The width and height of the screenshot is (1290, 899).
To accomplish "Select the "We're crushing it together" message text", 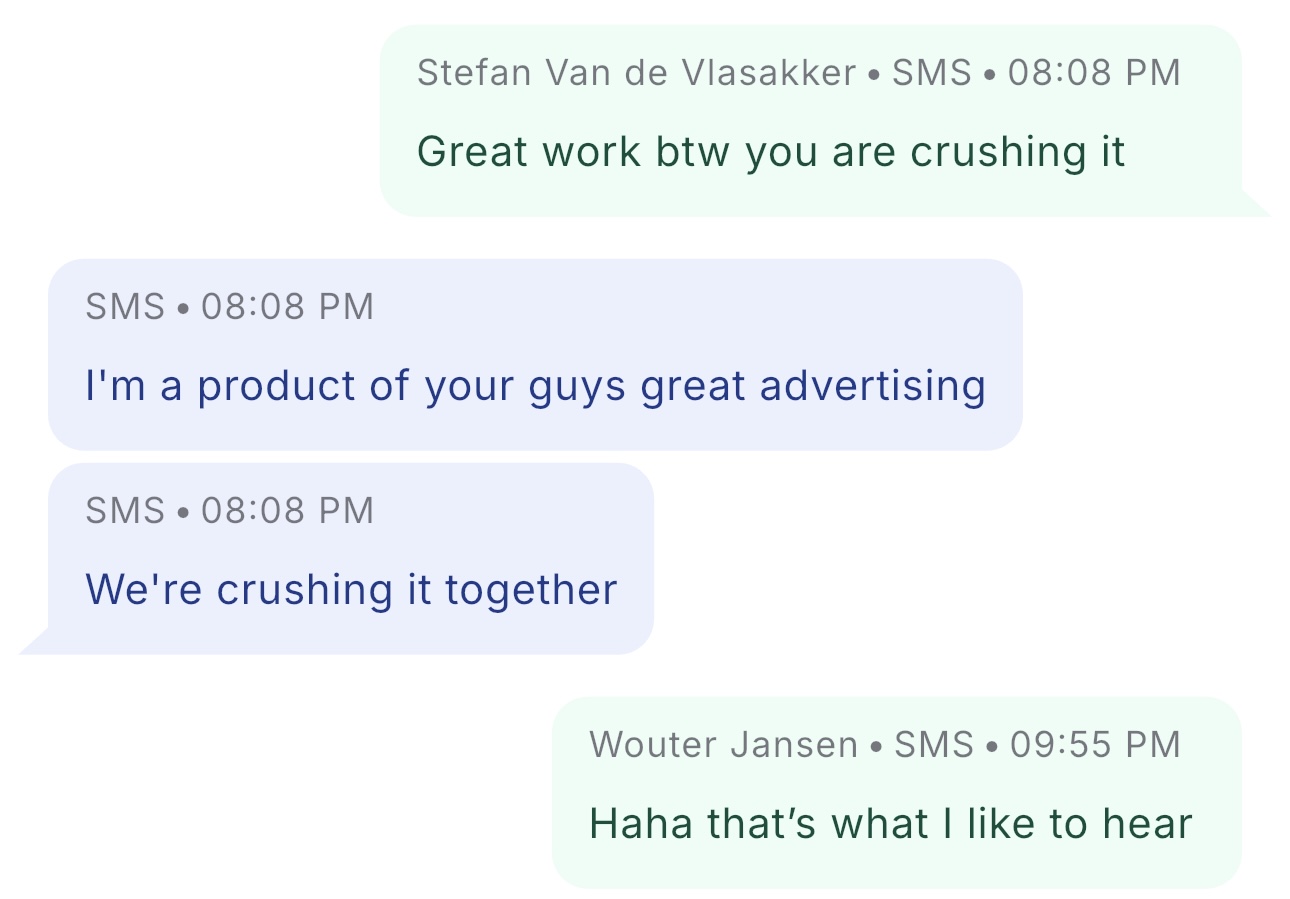I will point(351,590).
